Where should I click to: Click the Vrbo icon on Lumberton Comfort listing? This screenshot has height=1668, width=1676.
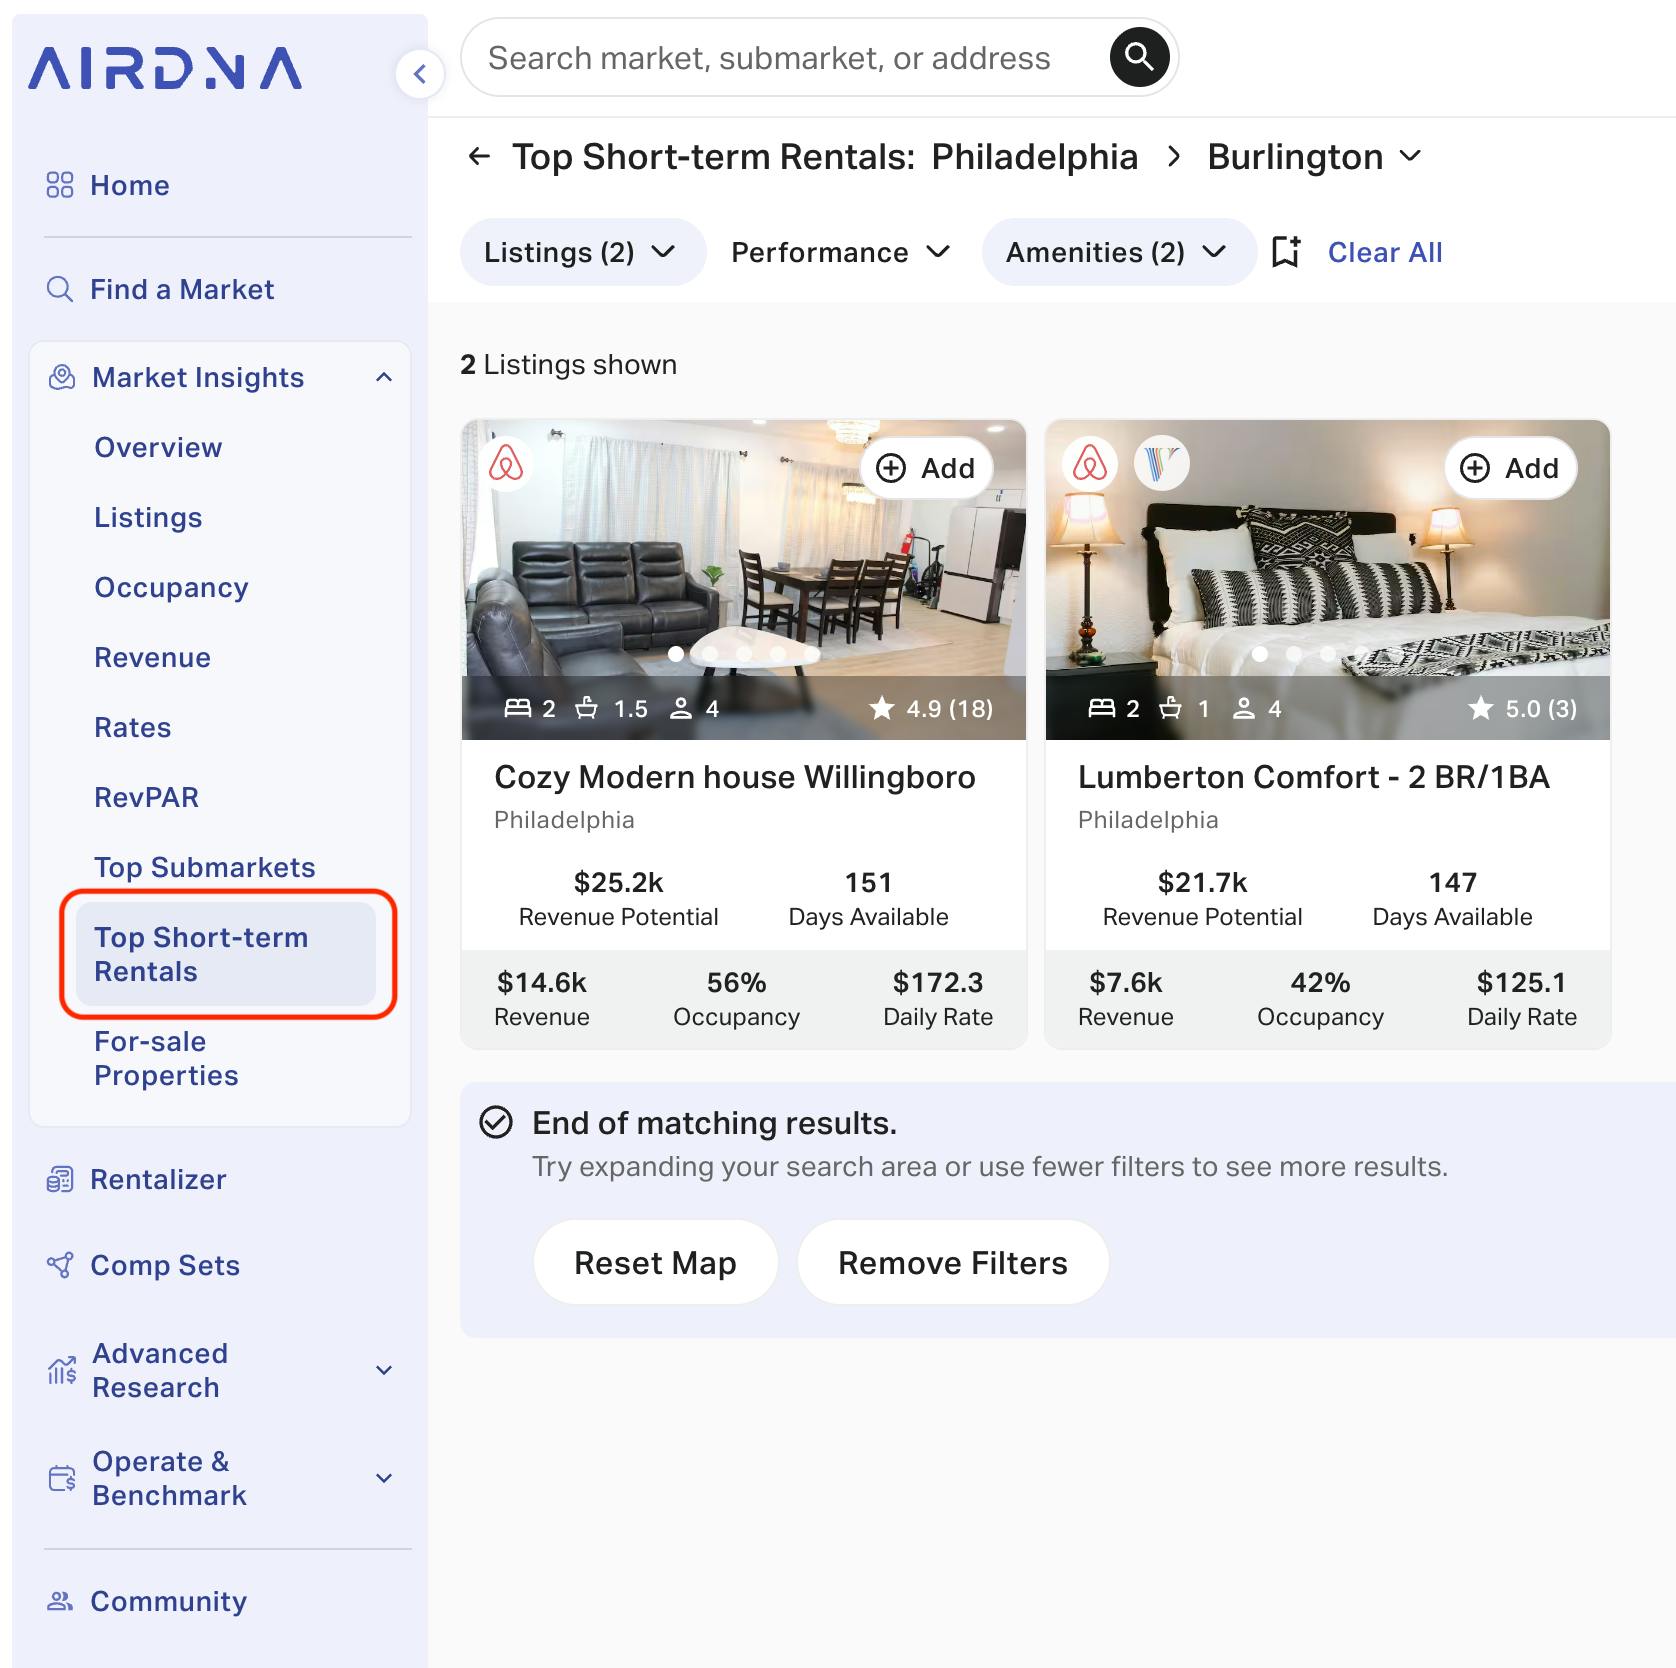pyautogui.click(x=1161, y=464)
